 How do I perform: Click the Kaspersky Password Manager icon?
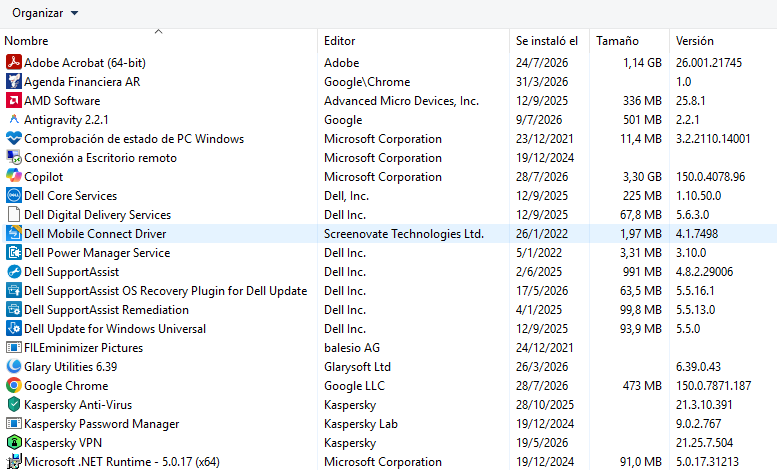[x=14, y=423]
